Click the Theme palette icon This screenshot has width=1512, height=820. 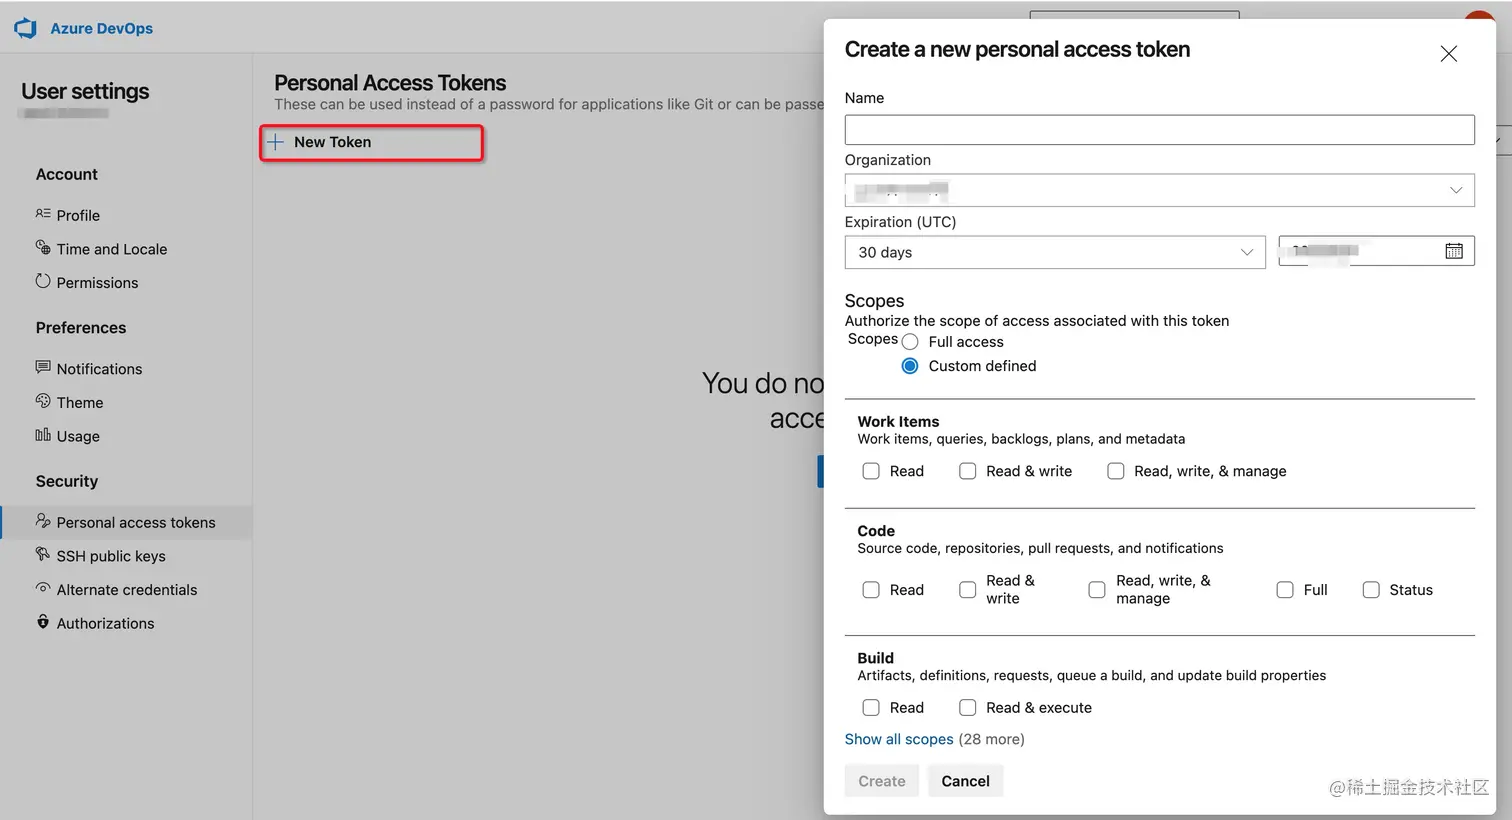[43, 401]
